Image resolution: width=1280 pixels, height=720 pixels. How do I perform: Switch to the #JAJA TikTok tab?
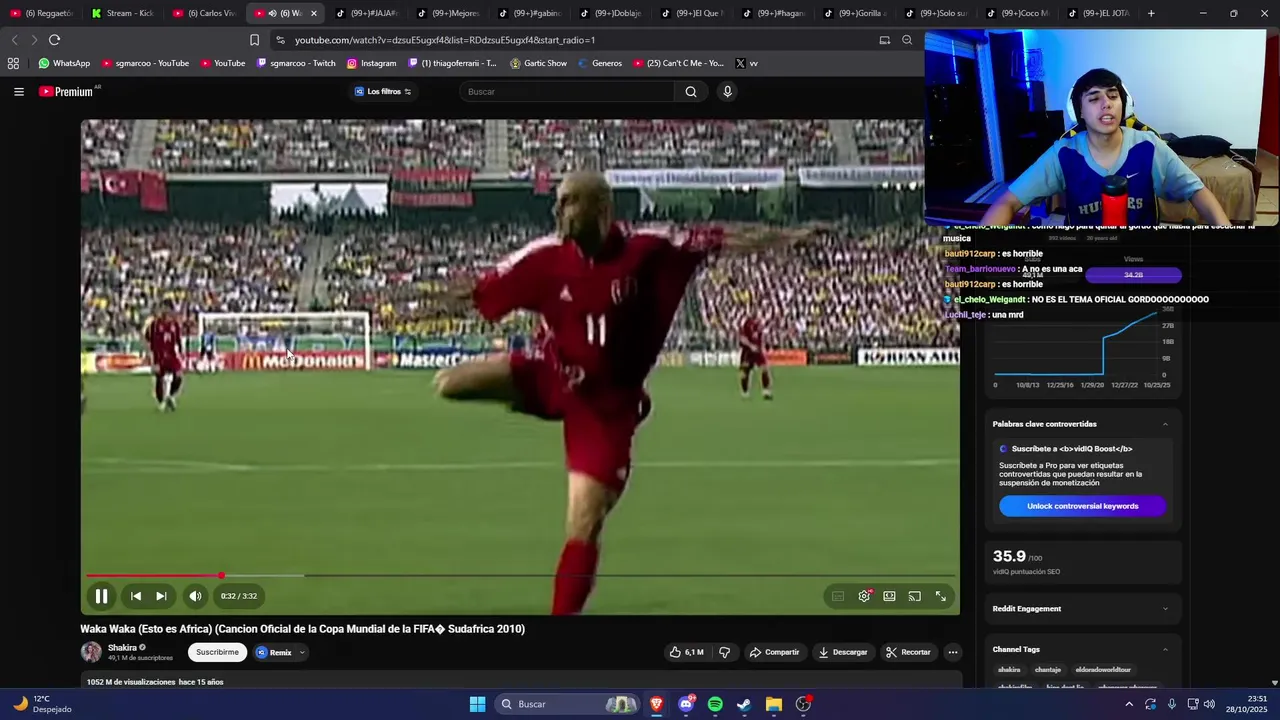[367, 13]
